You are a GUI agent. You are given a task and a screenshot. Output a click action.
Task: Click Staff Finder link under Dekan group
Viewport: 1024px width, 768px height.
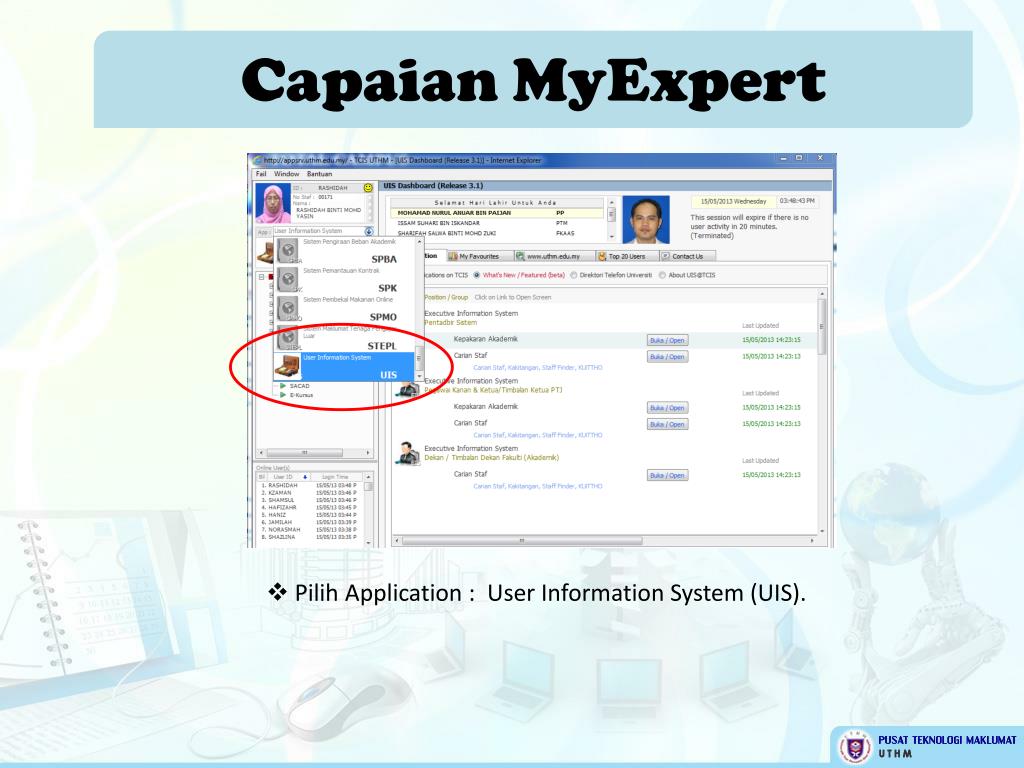click(x=558, y=487)
